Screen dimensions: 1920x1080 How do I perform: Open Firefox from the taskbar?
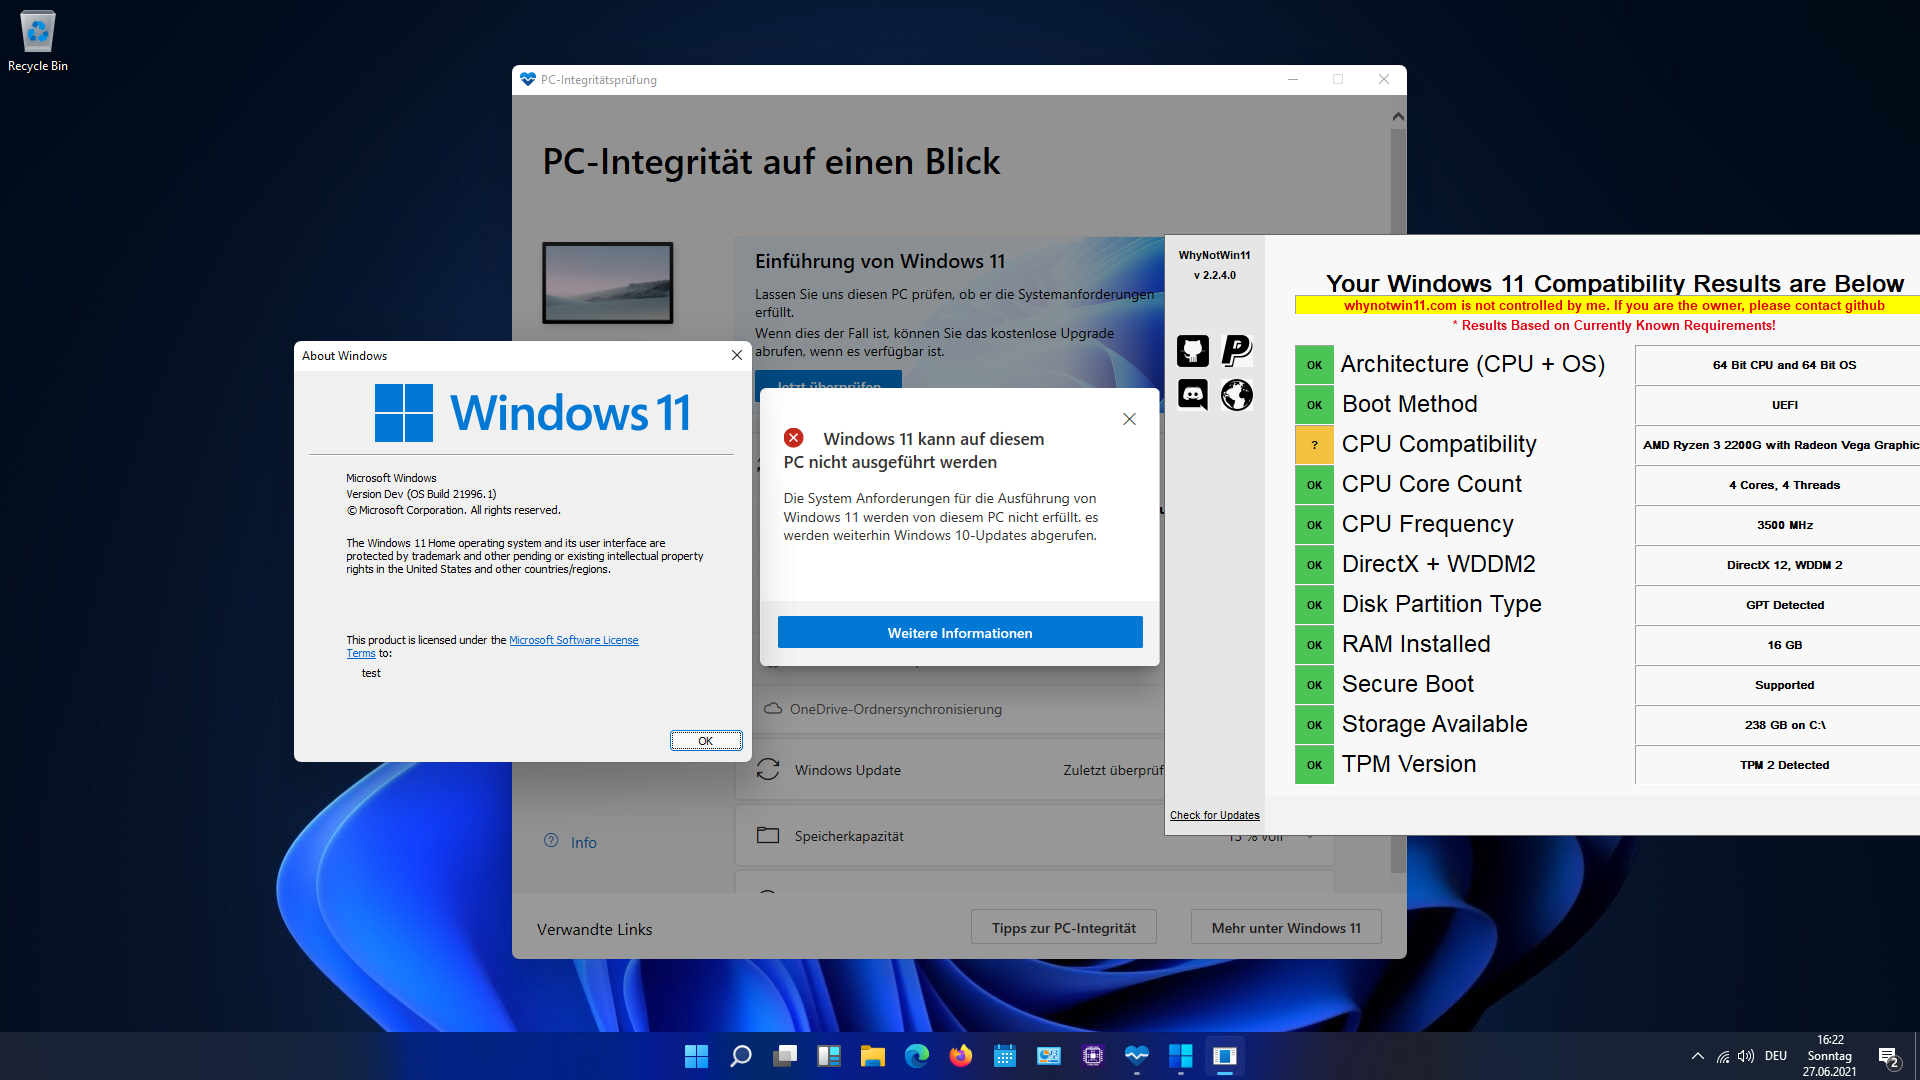[x=961, y=1056]
